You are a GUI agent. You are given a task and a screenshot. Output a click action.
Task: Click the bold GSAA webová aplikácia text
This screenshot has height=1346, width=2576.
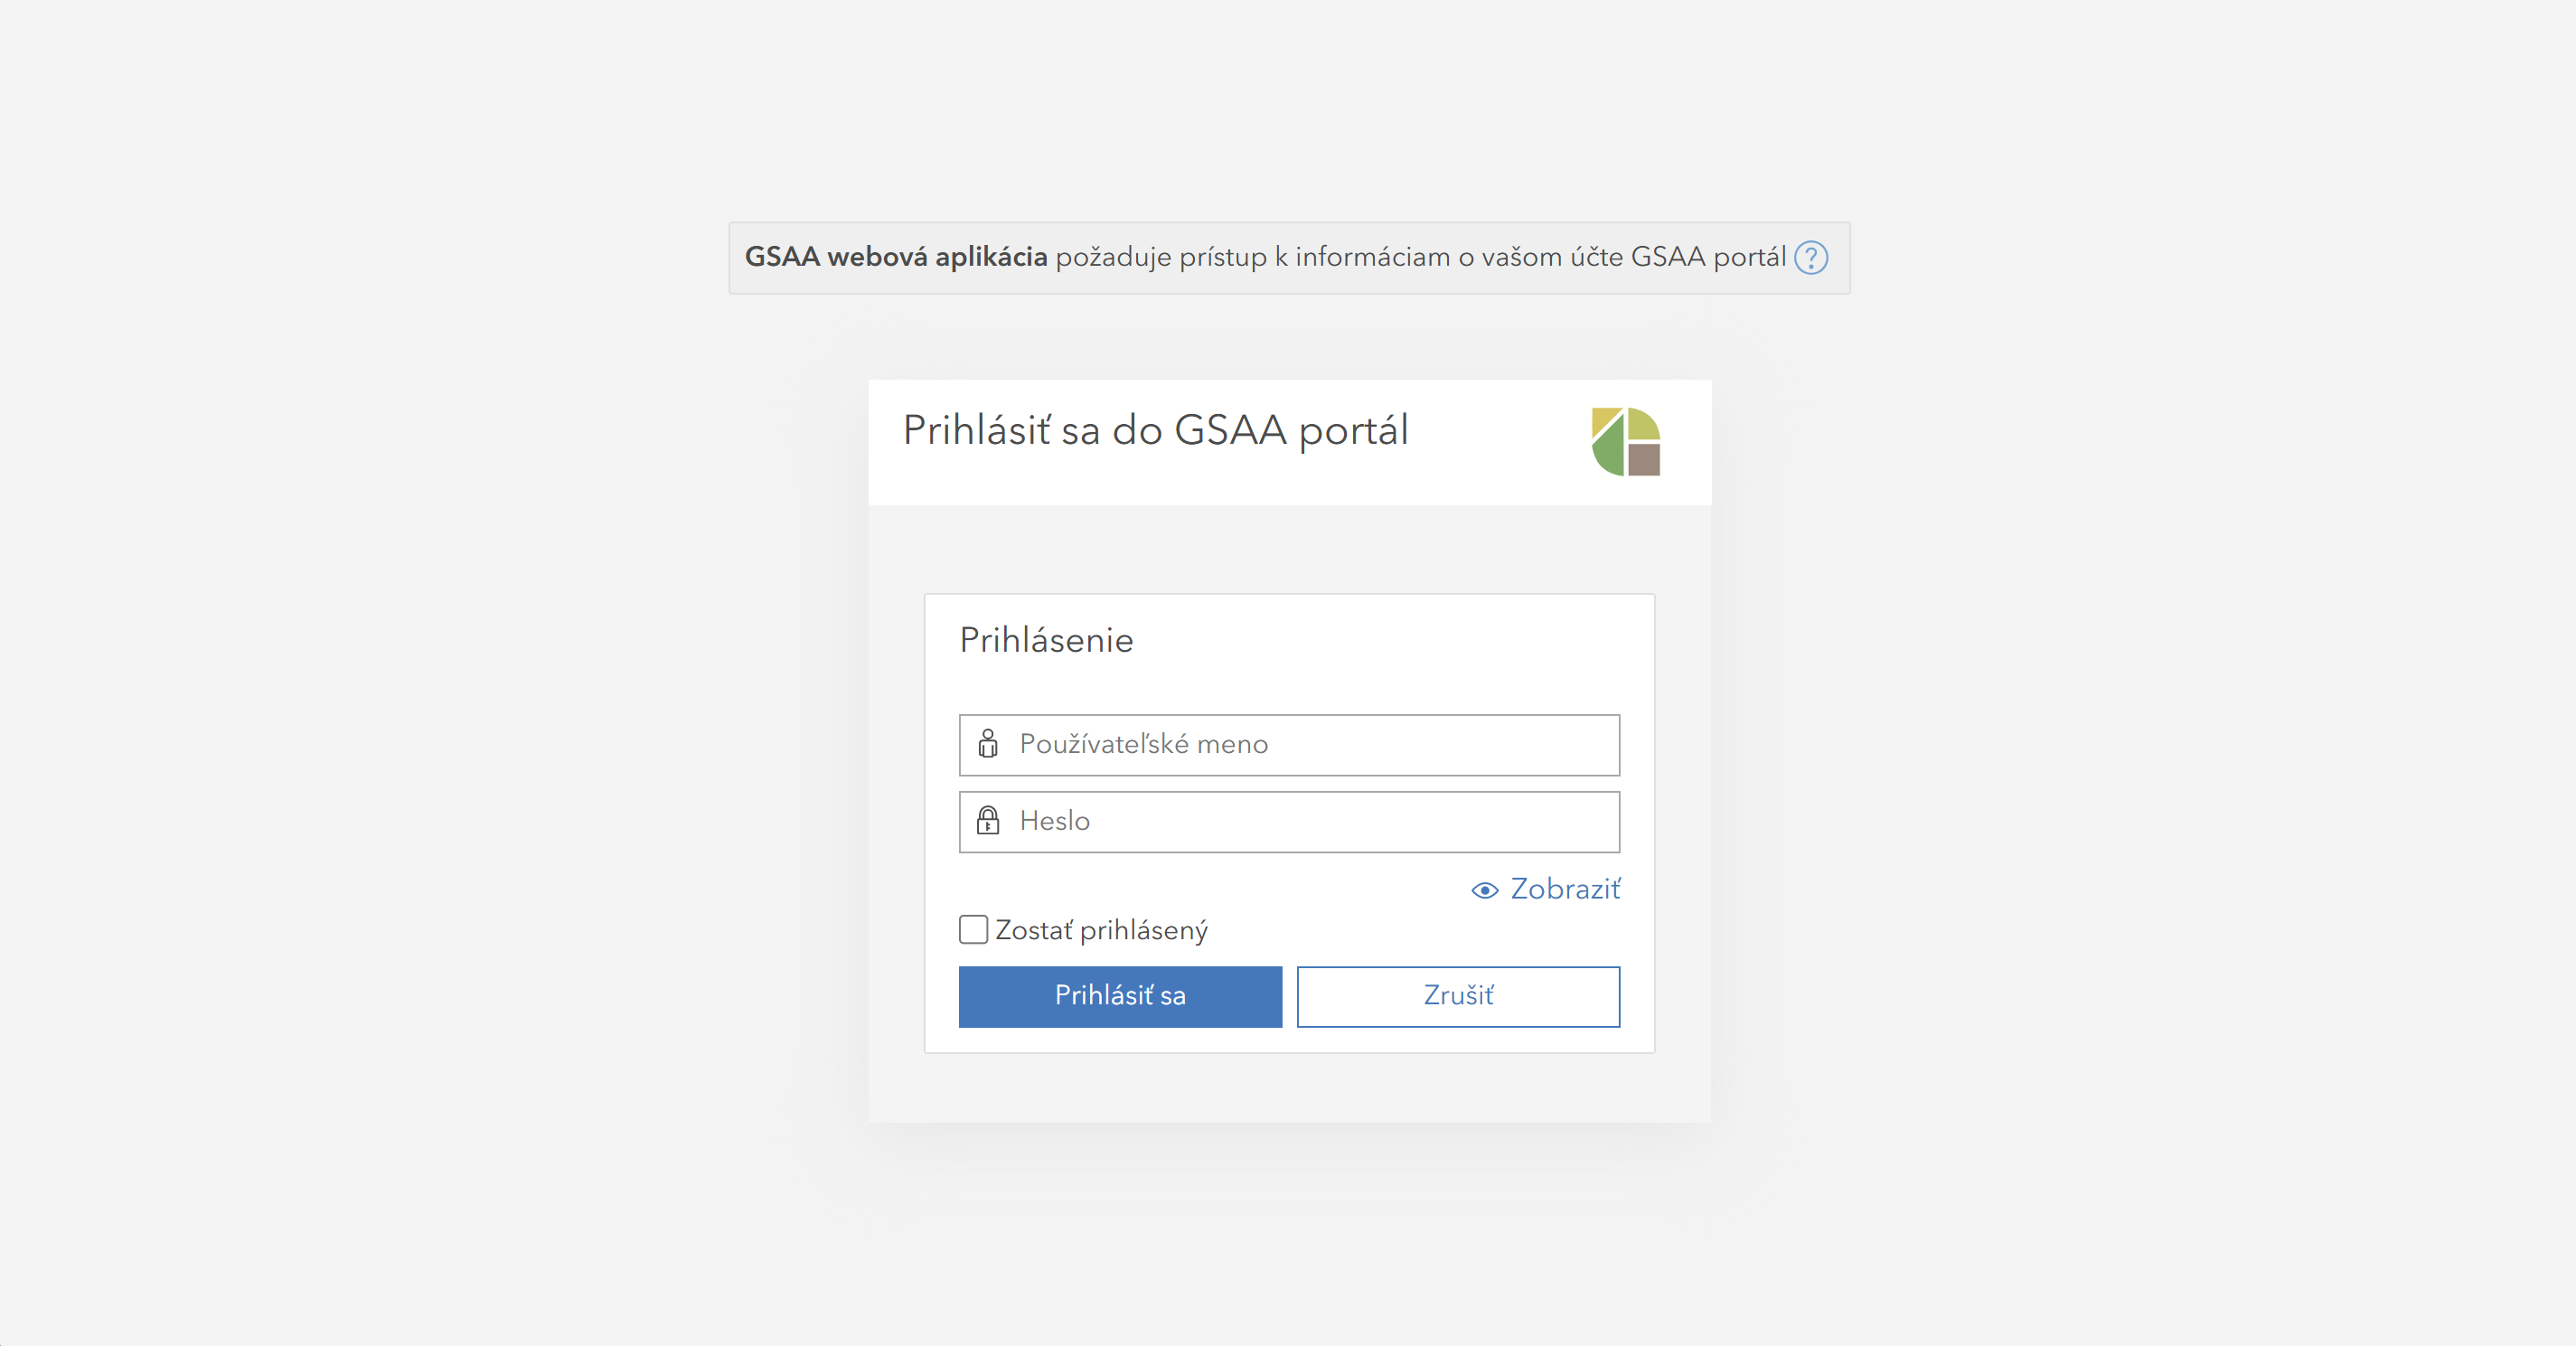click(x=895, y=258)
